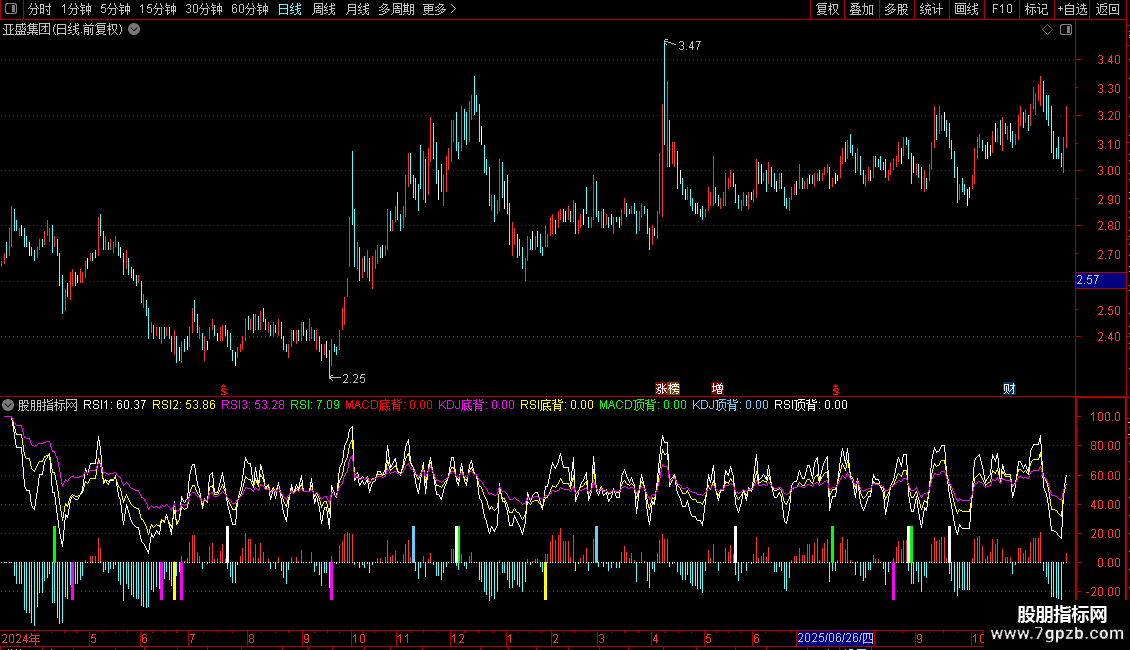Click the 标记 mark button
This screenshot has width=1130, height=650.
coord(1036,9)
